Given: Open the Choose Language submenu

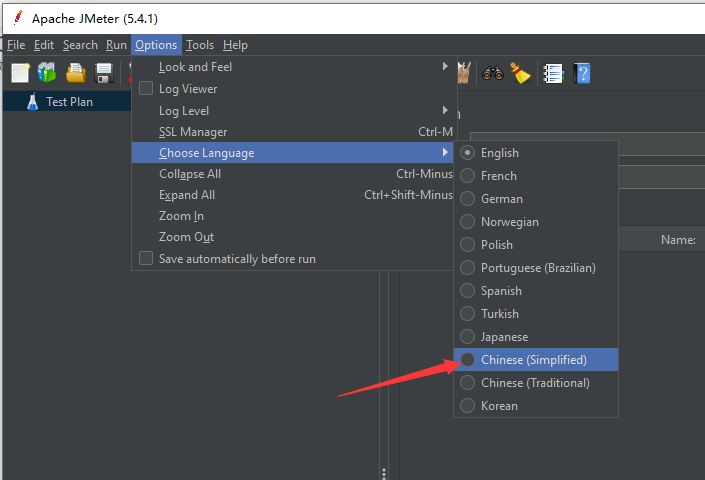Looking at the screenshot, I should tap(293, 153).
